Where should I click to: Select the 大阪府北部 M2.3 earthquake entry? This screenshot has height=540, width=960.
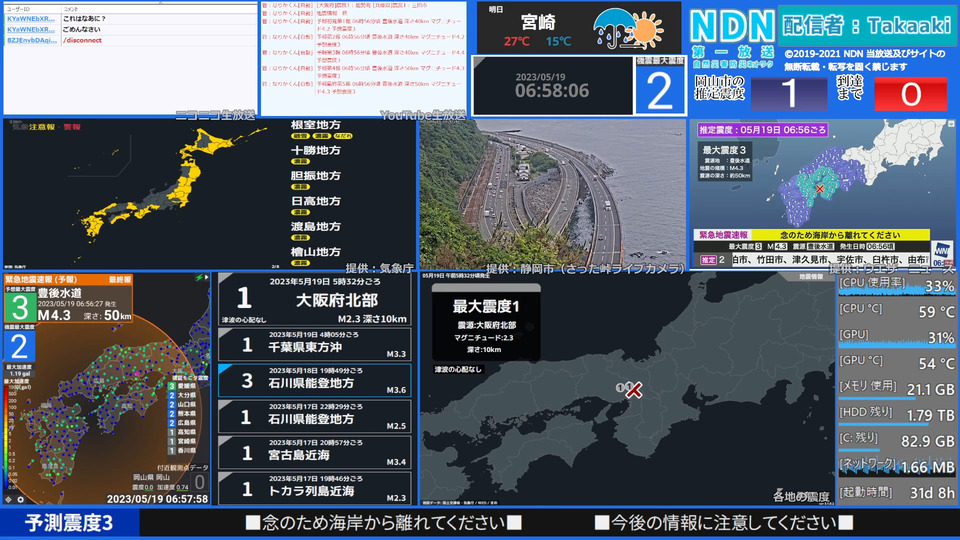(315, 299)
